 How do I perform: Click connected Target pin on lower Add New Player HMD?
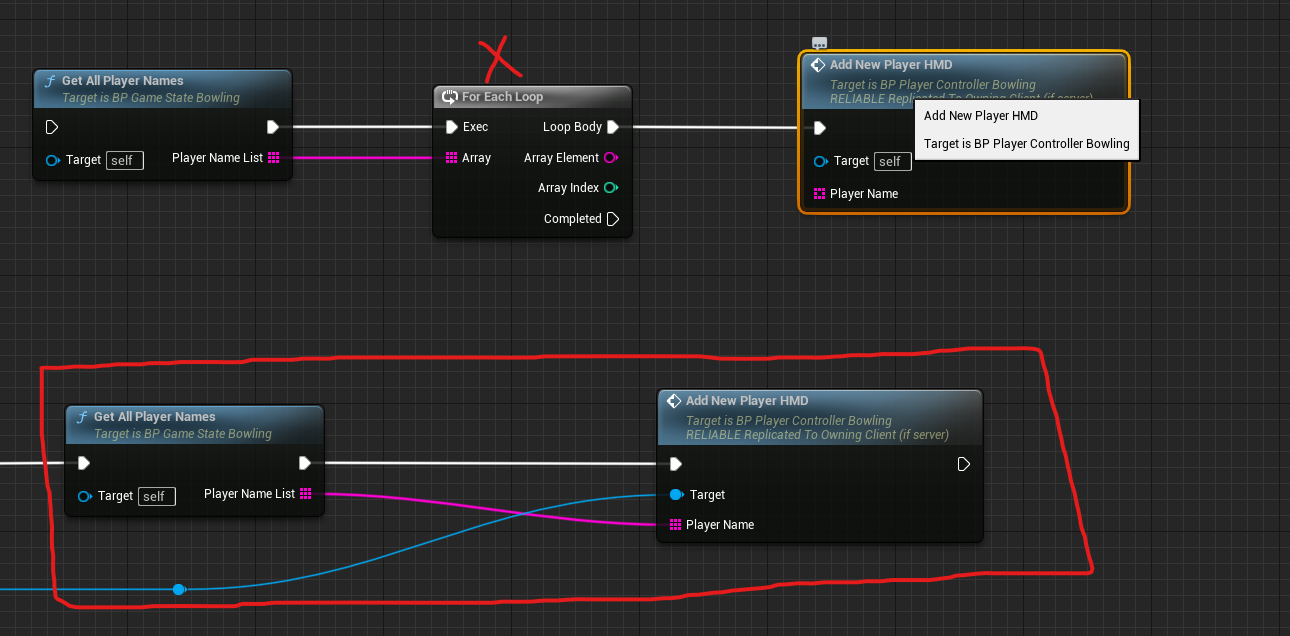click(677, 495)
